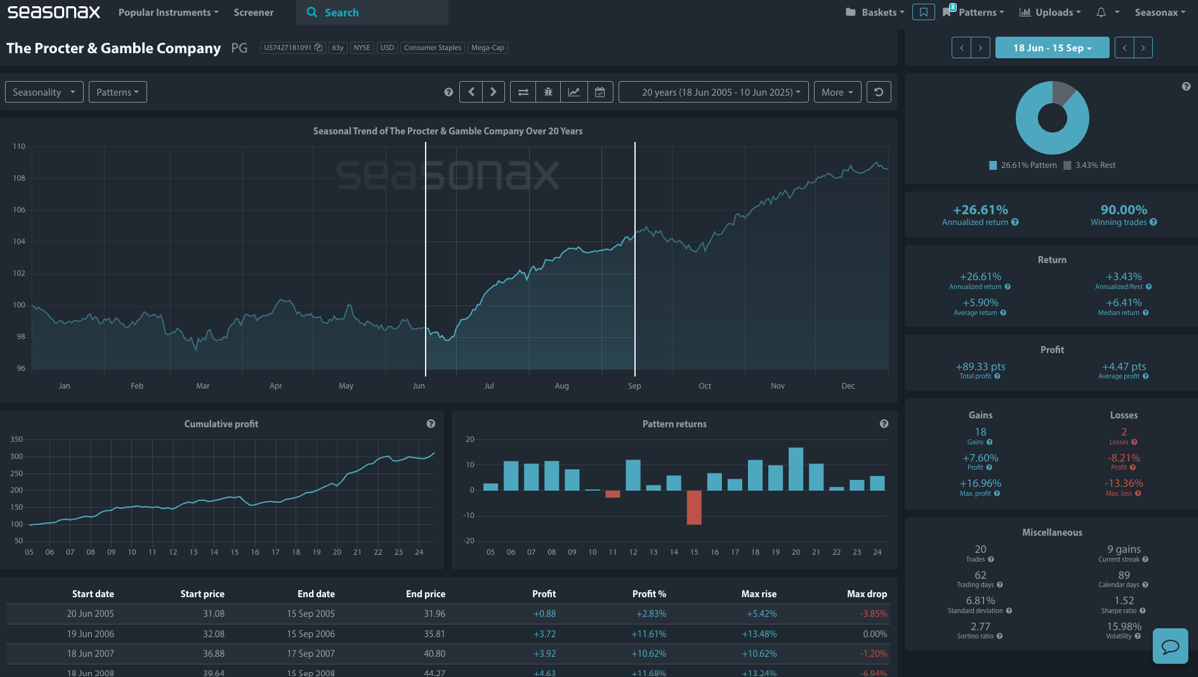Click the USD tag
The width and height of the screenshot is (1198, 677).
pyautogui.click(x=387, y=47)
